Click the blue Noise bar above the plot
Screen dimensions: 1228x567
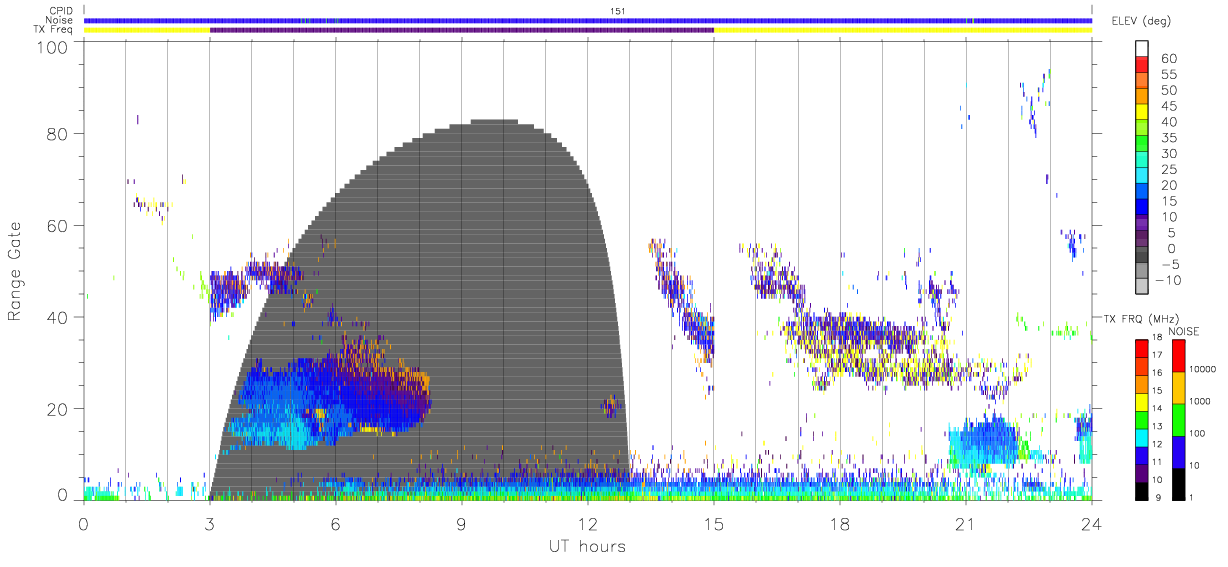pos(588,20)
